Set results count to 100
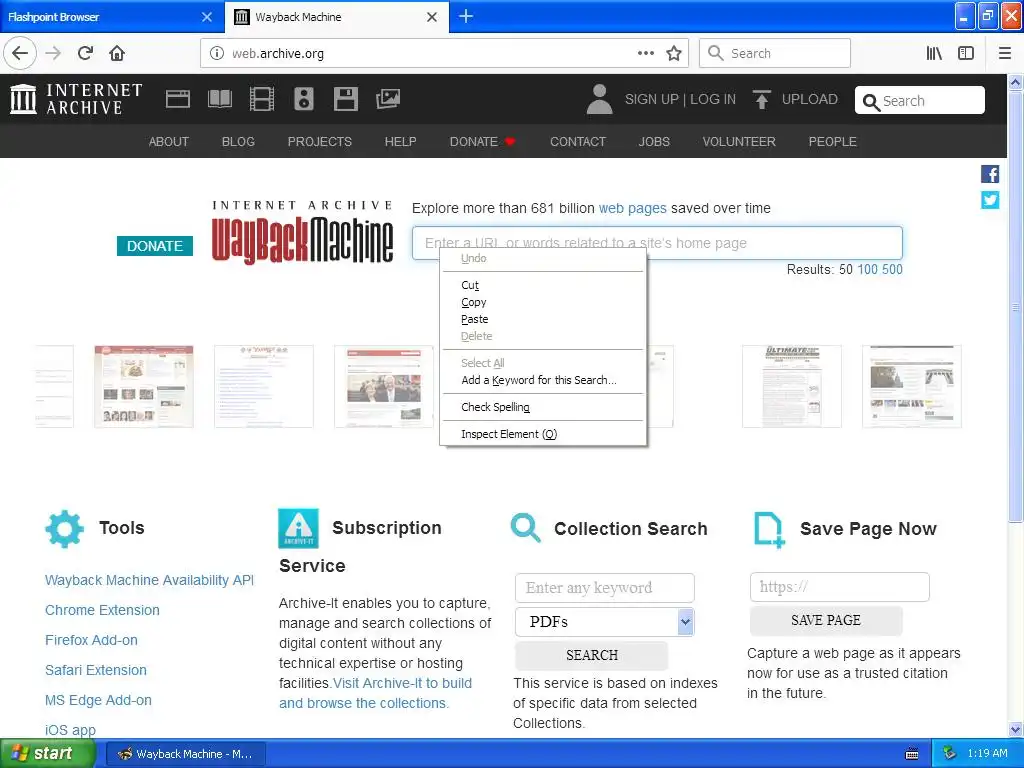The width and height of the screenshot is (1024, 768). coord(867,270)
